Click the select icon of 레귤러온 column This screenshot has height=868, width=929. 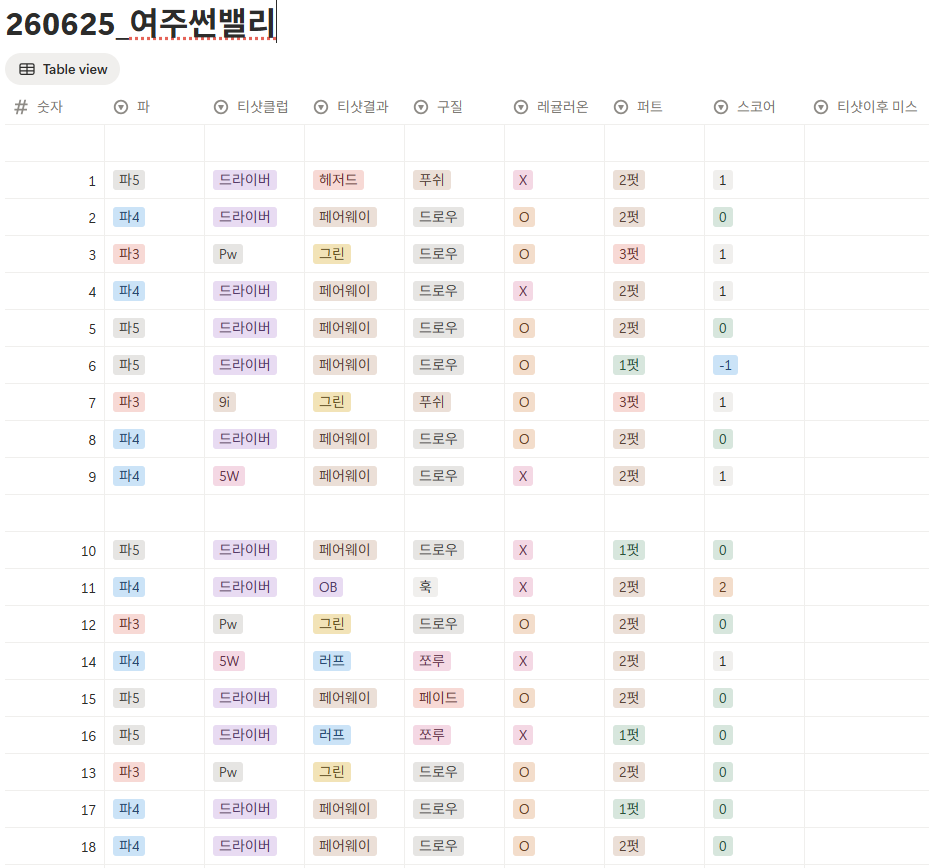tap(521, 107)
